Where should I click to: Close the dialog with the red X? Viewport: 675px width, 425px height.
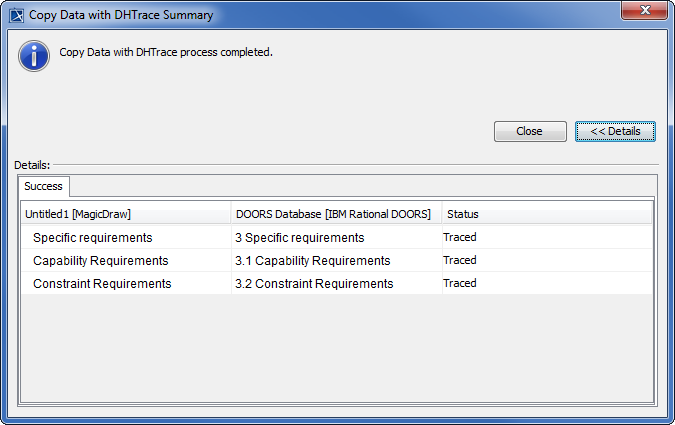642,14
